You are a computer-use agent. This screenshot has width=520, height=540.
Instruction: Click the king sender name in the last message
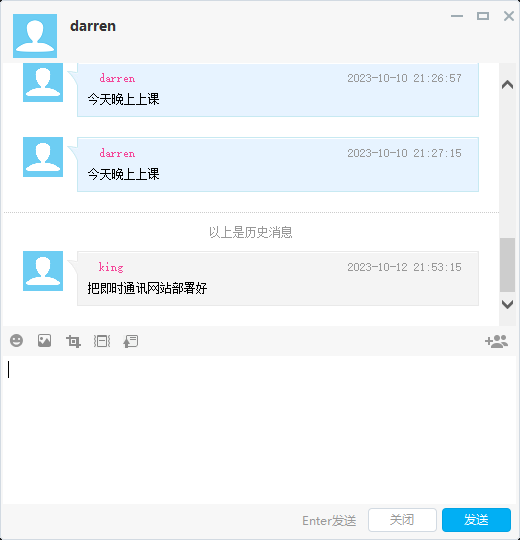(111, 267)
